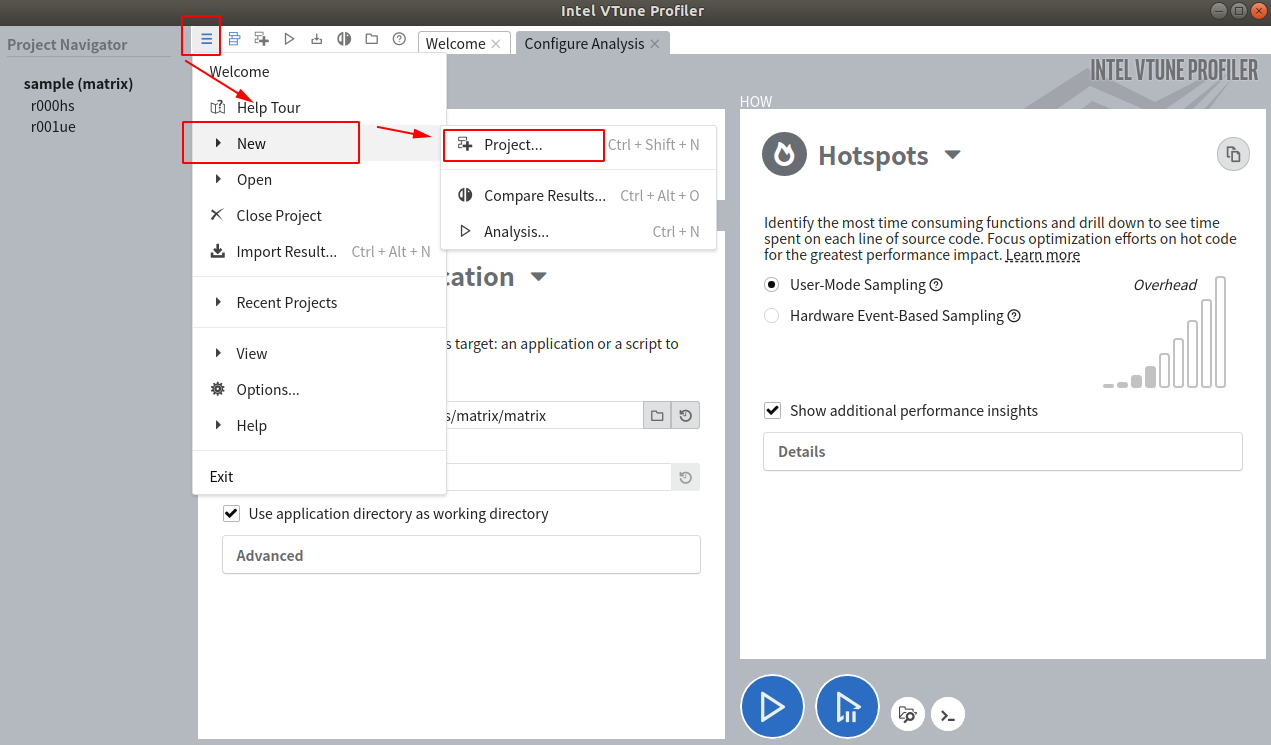The image size is (1271, 745).
Task: Select User-Mode Sampling radio button
Action: click(772, 285)
